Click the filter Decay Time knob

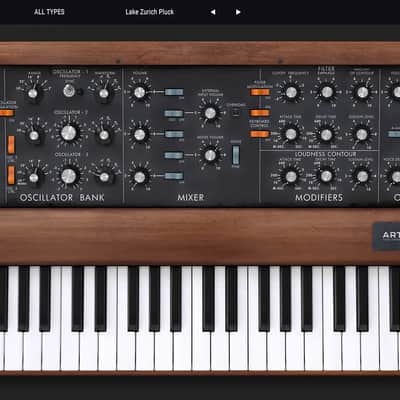pyautogui.click(x=326, y=135)
